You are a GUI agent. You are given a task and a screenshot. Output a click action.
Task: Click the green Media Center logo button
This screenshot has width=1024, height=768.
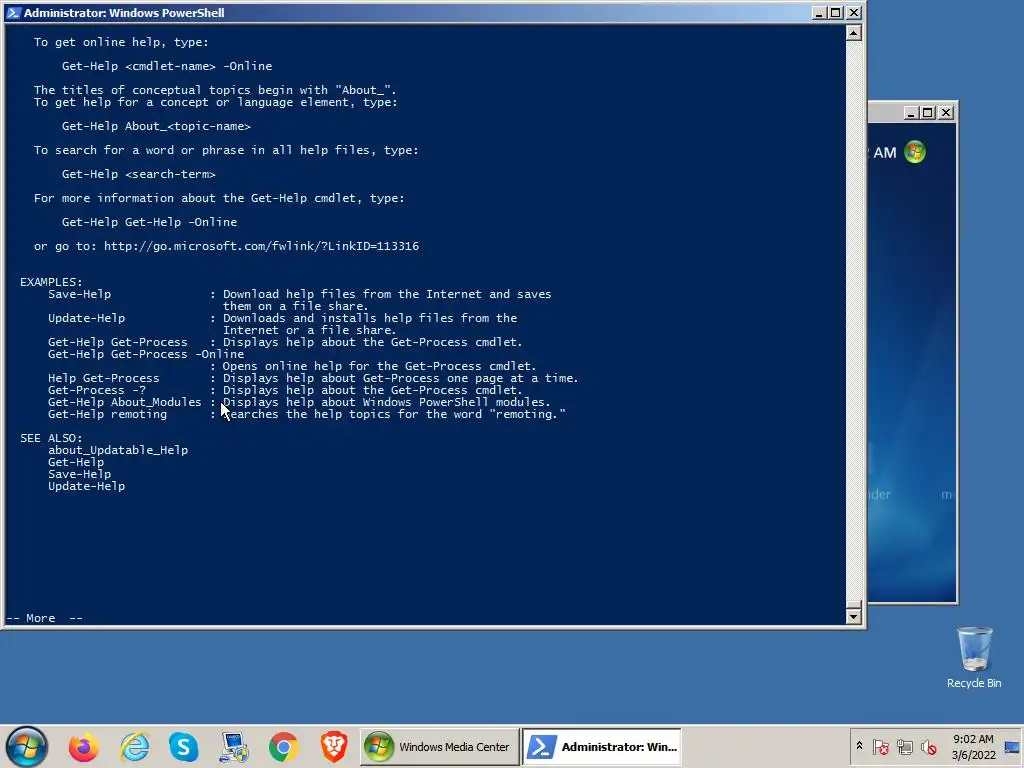(x=915, y=152)
